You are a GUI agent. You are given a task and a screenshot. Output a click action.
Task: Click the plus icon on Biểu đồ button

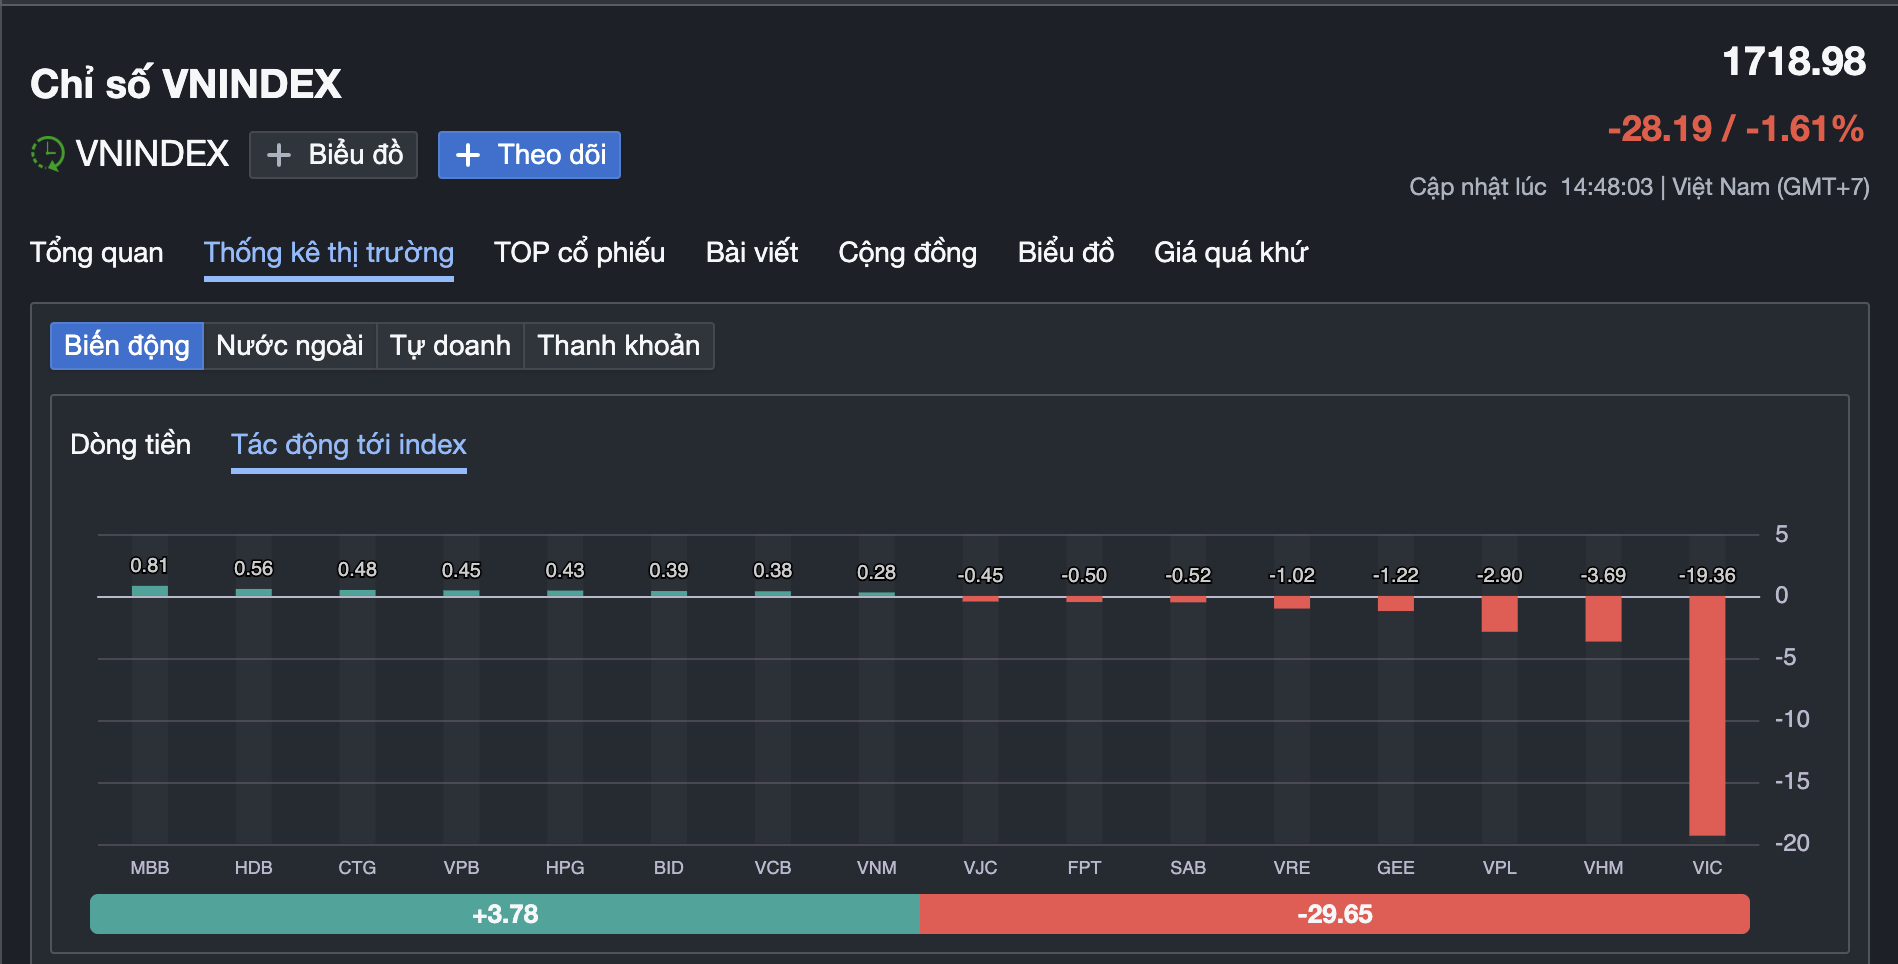click(279, 155)
